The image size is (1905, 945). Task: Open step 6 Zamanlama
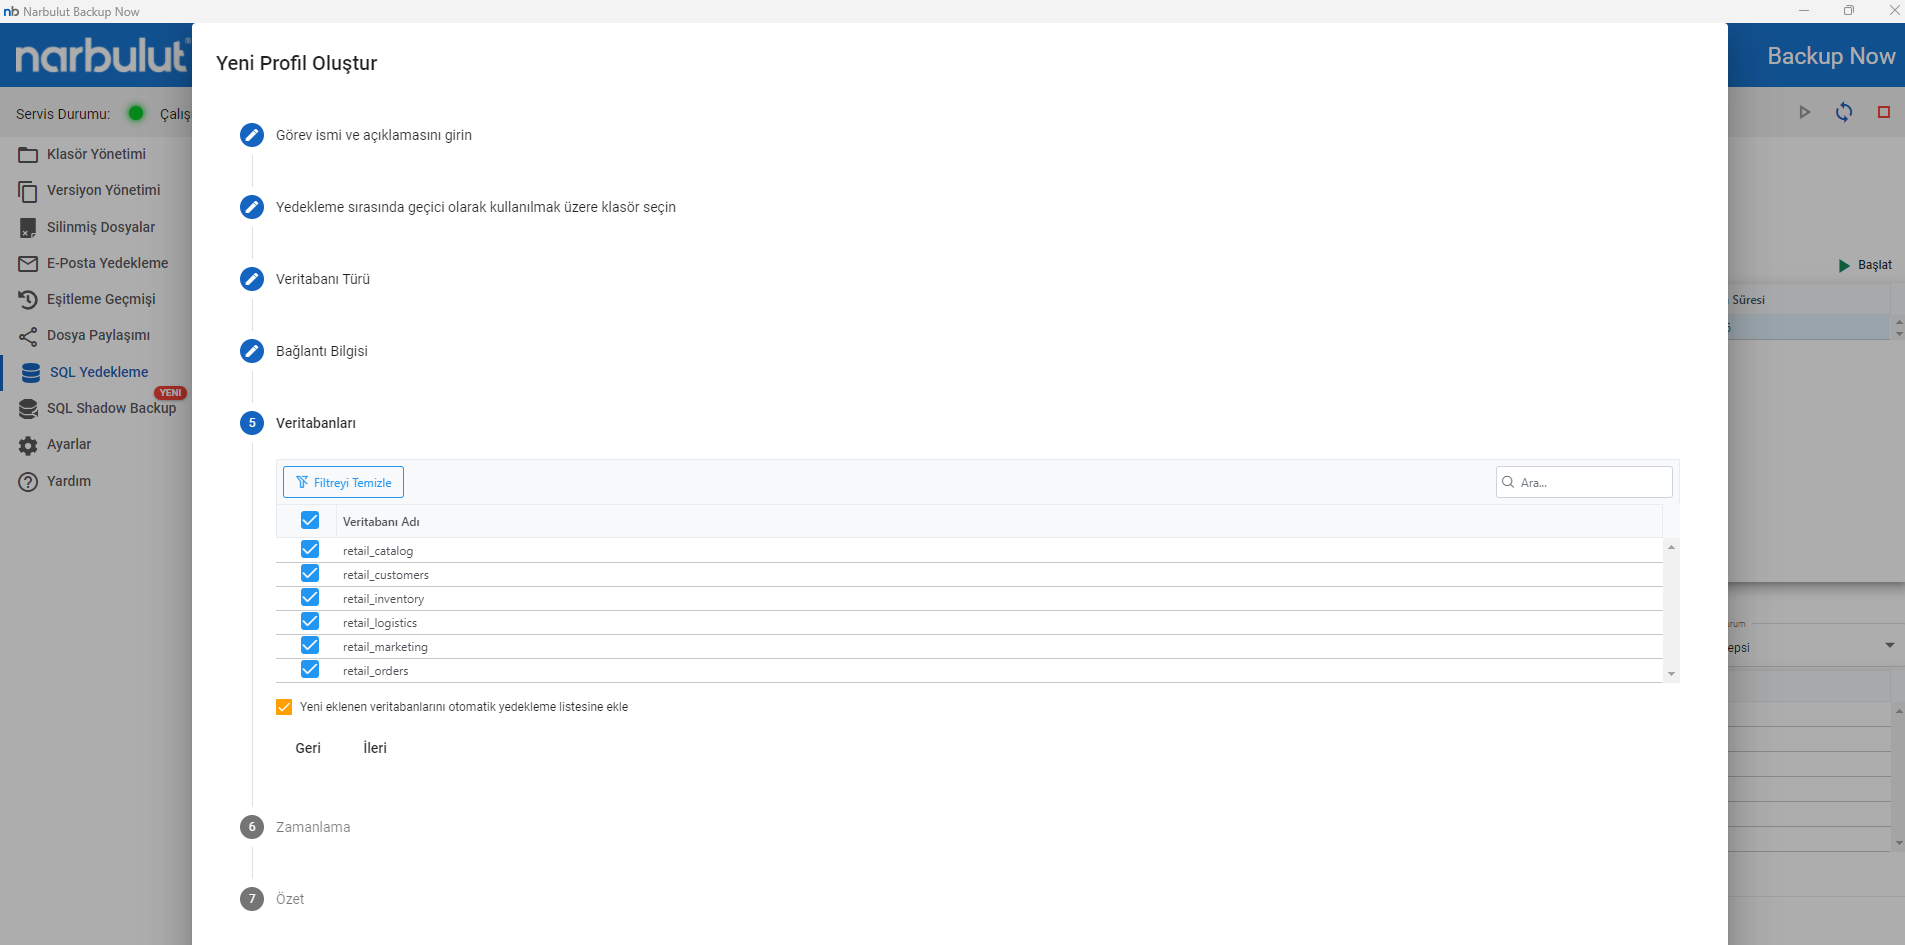pyautogui.click(x=313, y=827)
